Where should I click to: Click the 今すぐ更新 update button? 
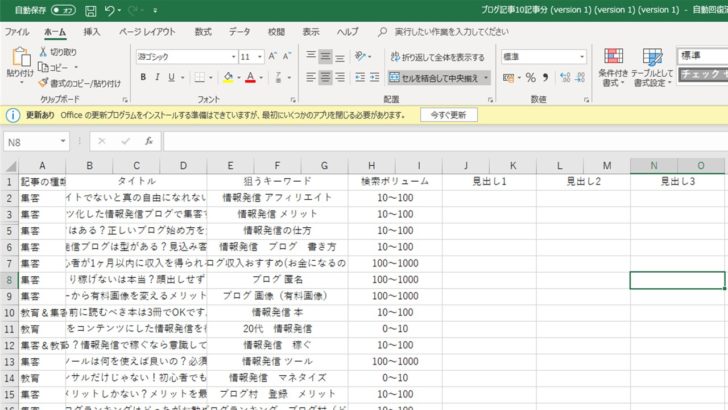(448, 115)
